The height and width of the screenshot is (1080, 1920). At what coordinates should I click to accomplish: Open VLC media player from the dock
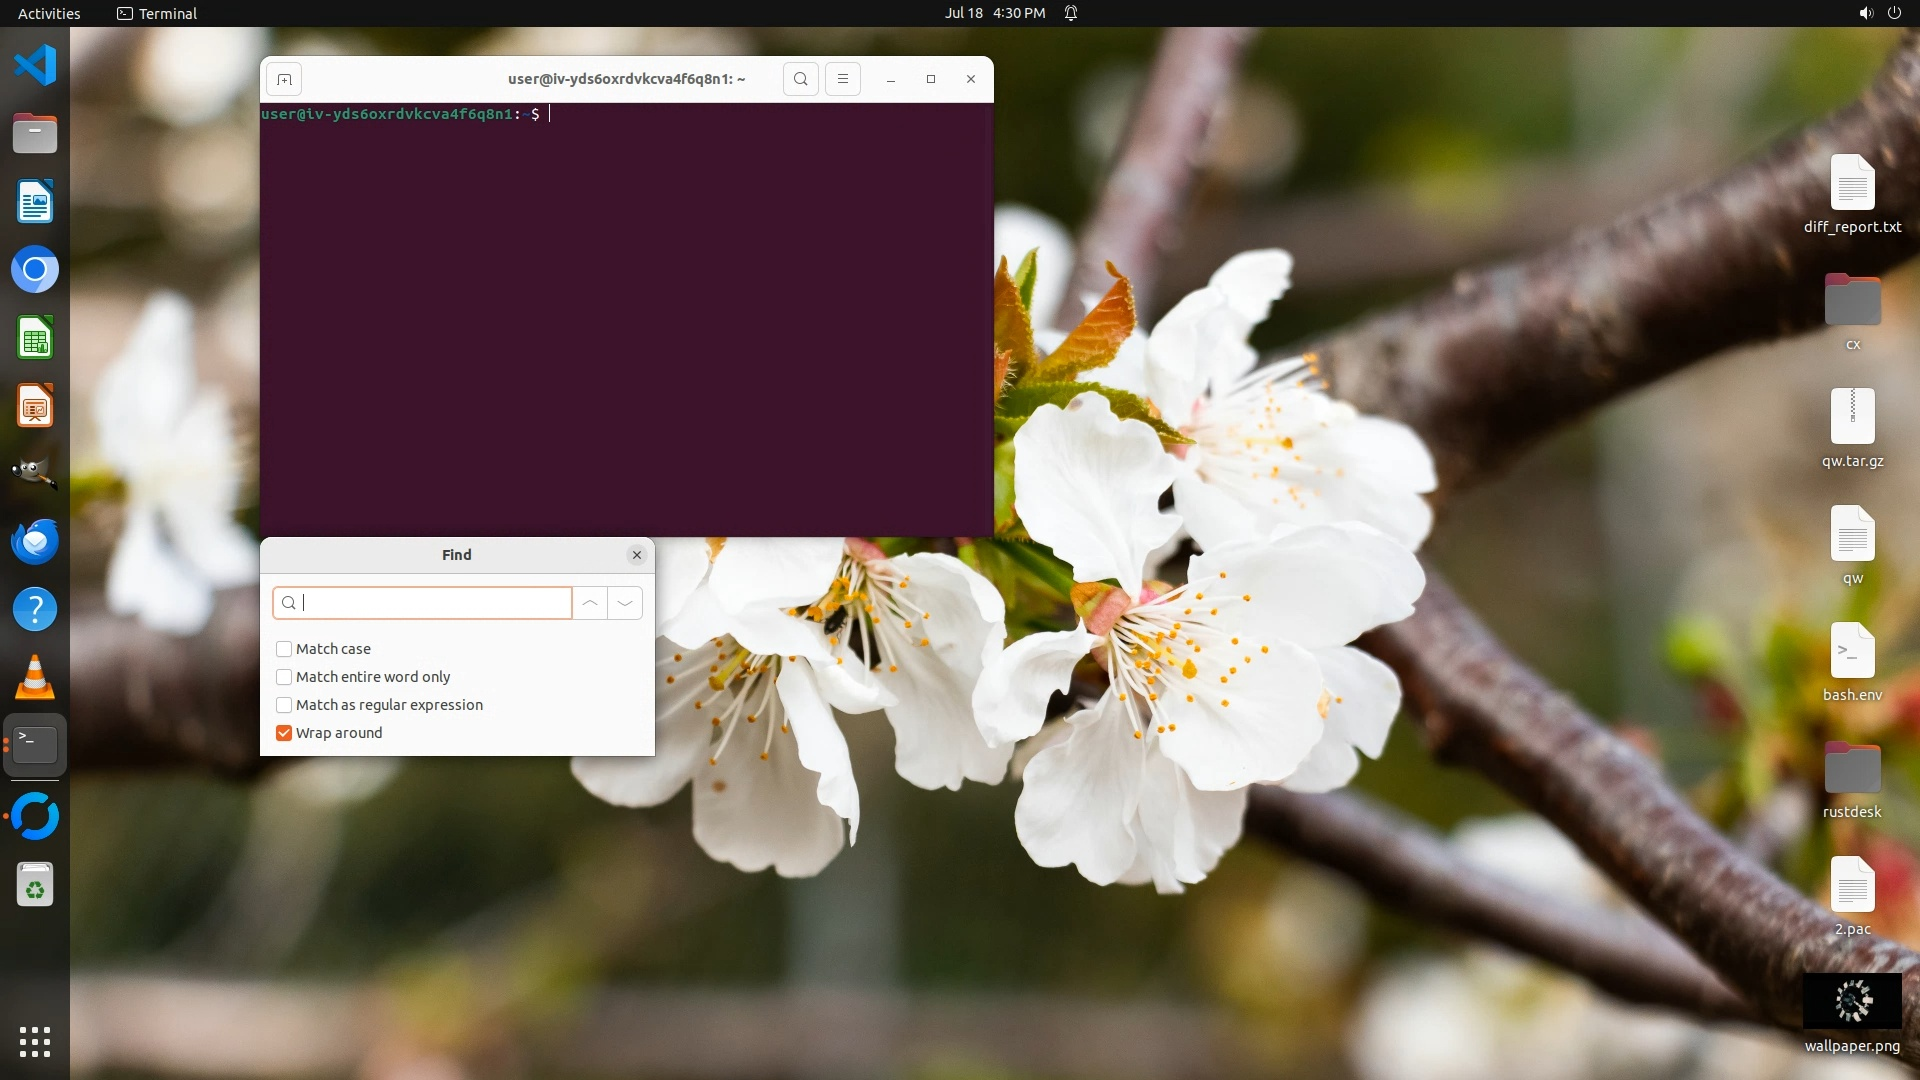[x=35, y=677]
